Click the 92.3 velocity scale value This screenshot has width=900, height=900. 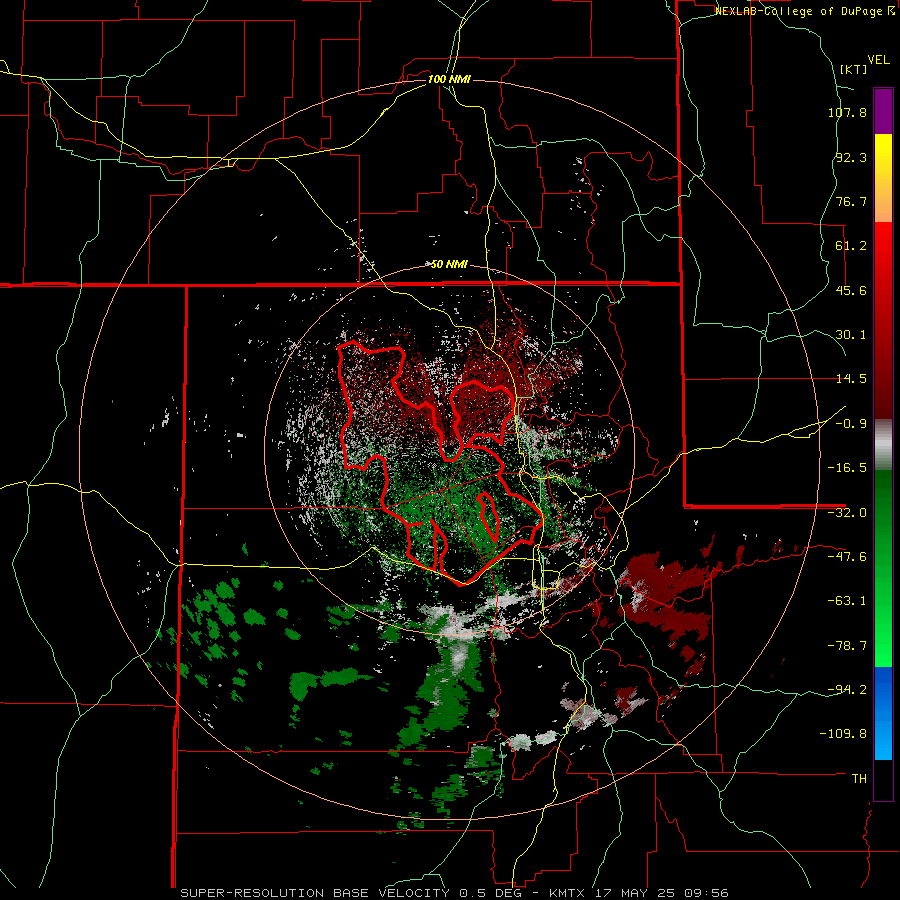(851, 157)
